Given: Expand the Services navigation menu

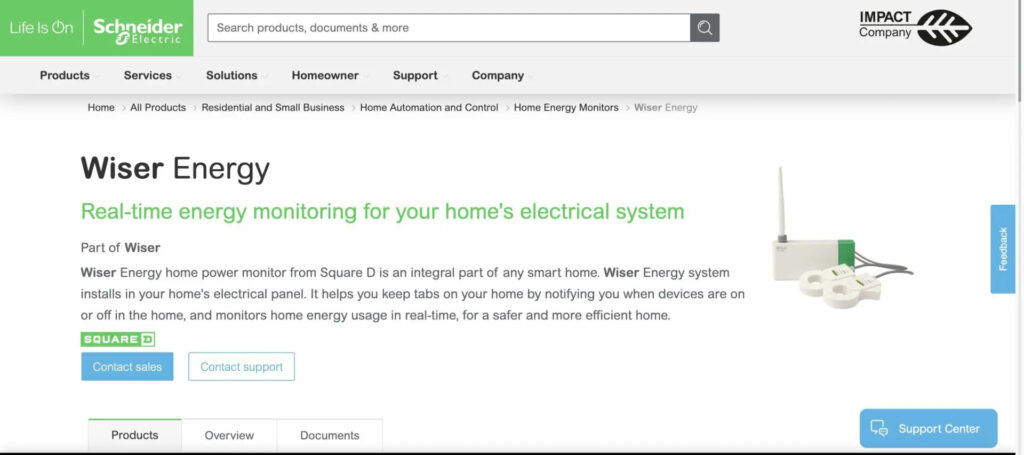Looking at the screenshot, I should [x=152, y=75].
